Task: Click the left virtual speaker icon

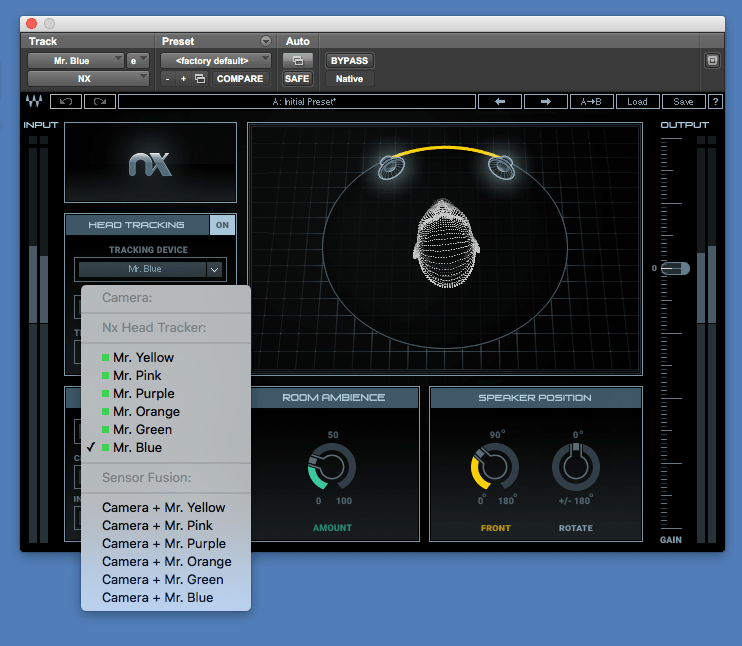Action: tap(391, 168)
